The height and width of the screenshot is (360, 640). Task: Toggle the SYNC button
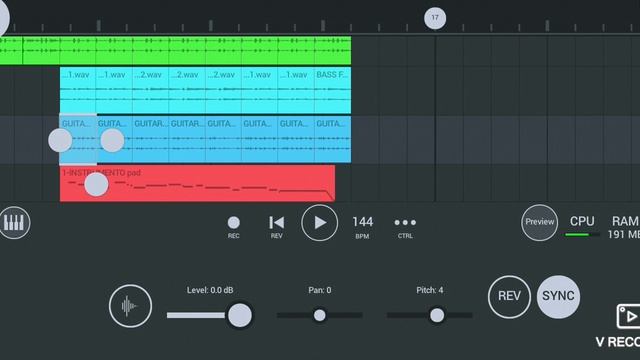pos(558,297)
